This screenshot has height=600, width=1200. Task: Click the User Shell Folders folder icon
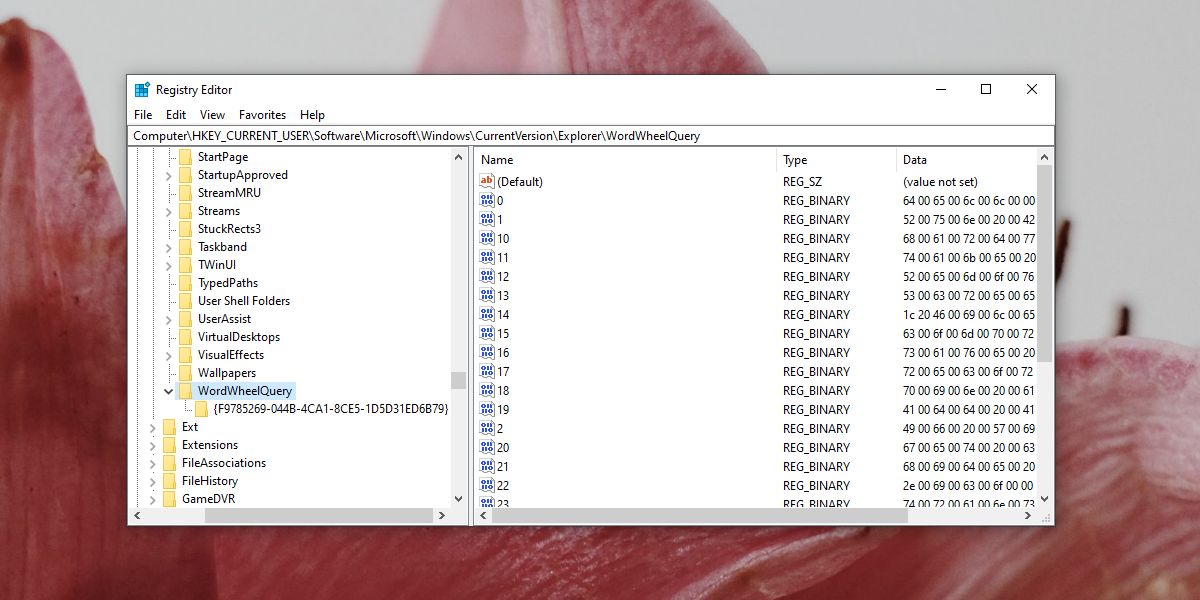pyautogui.click(x=185, y=301)
